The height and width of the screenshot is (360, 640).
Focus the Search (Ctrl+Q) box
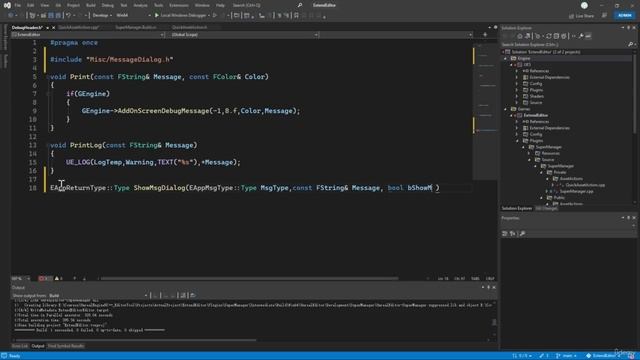tap(267, 5)
